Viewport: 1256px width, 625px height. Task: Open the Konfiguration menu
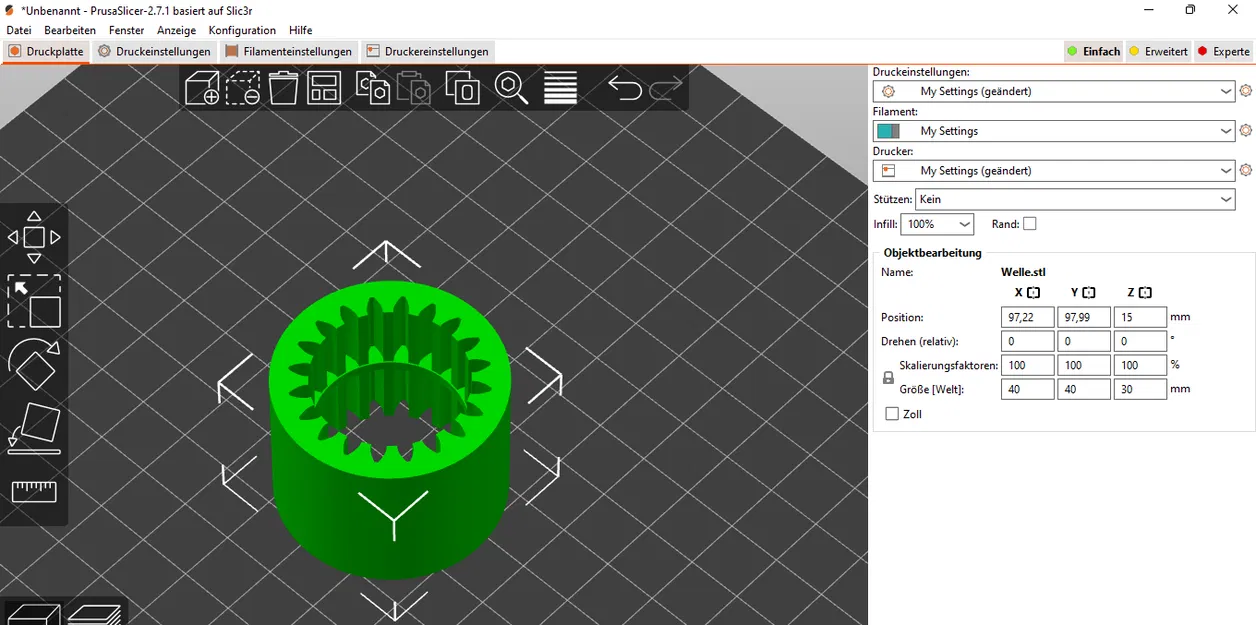pyautogui.click(x=242, y=31)
